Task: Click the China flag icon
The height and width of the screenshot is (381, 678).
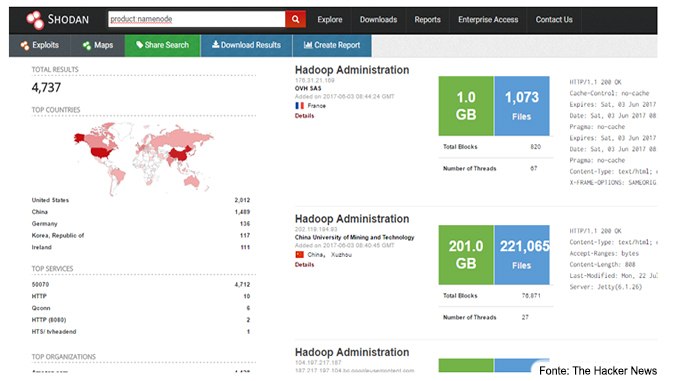Action: [299, 254]
